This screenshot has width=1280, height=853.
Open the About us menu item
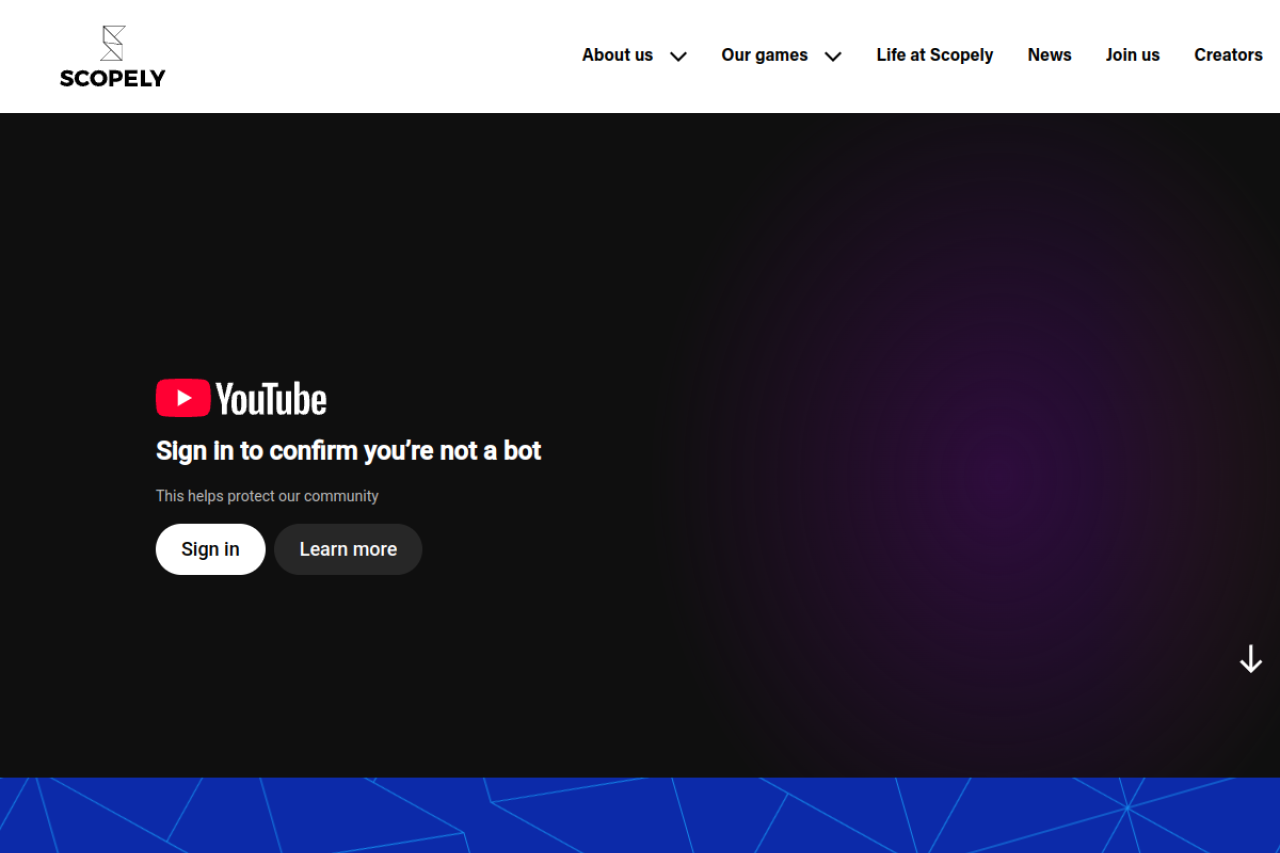(617, 55)
